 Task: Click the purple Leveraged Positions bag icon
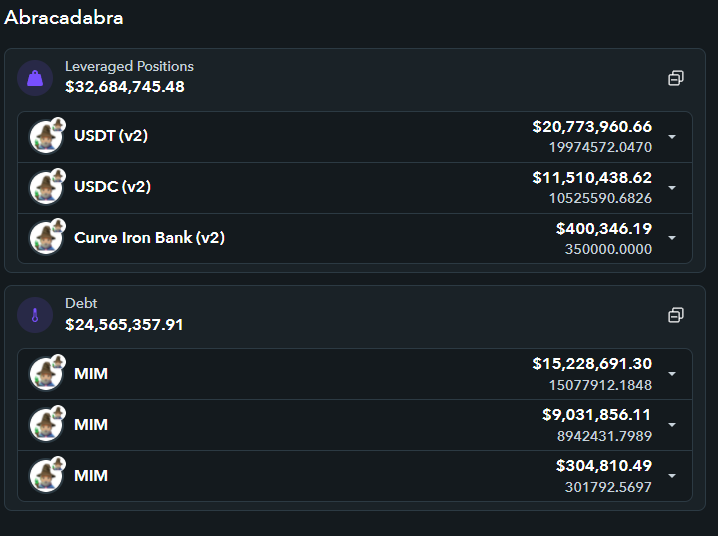tap(35, 78)
